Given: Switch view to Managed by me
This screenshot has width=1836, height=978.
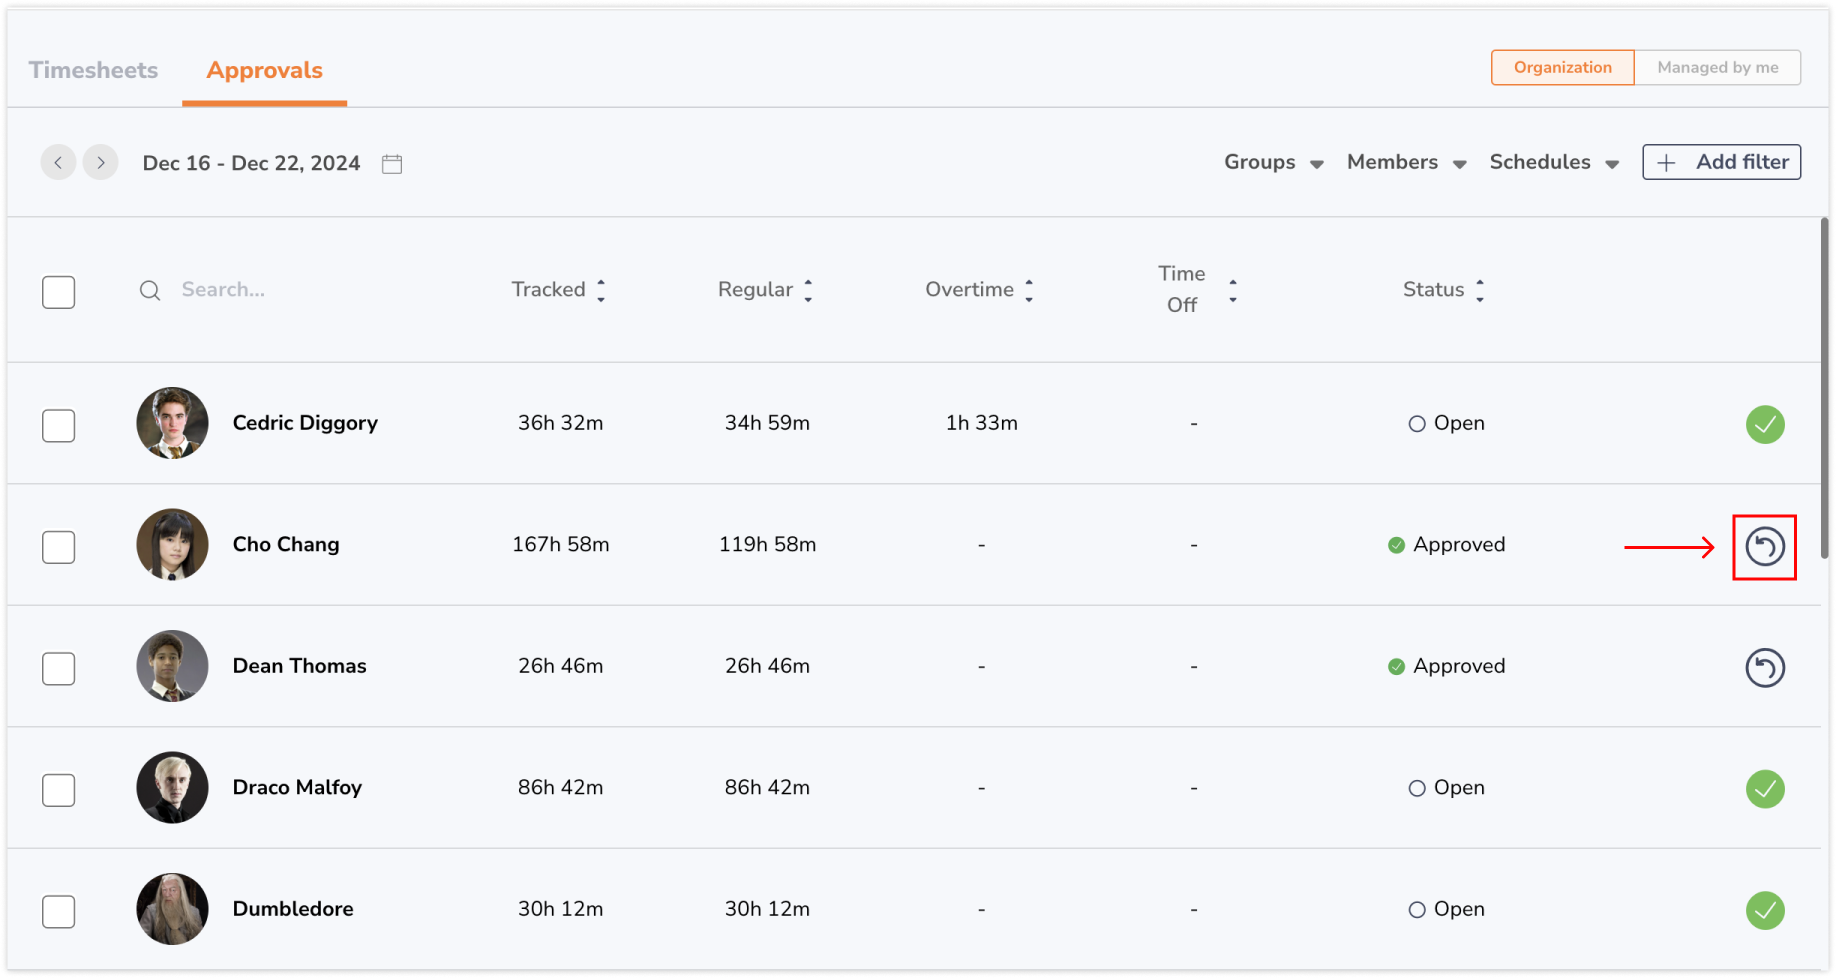Looking at the screenshot, I should pyautogui.click(x=1717, y=67).
